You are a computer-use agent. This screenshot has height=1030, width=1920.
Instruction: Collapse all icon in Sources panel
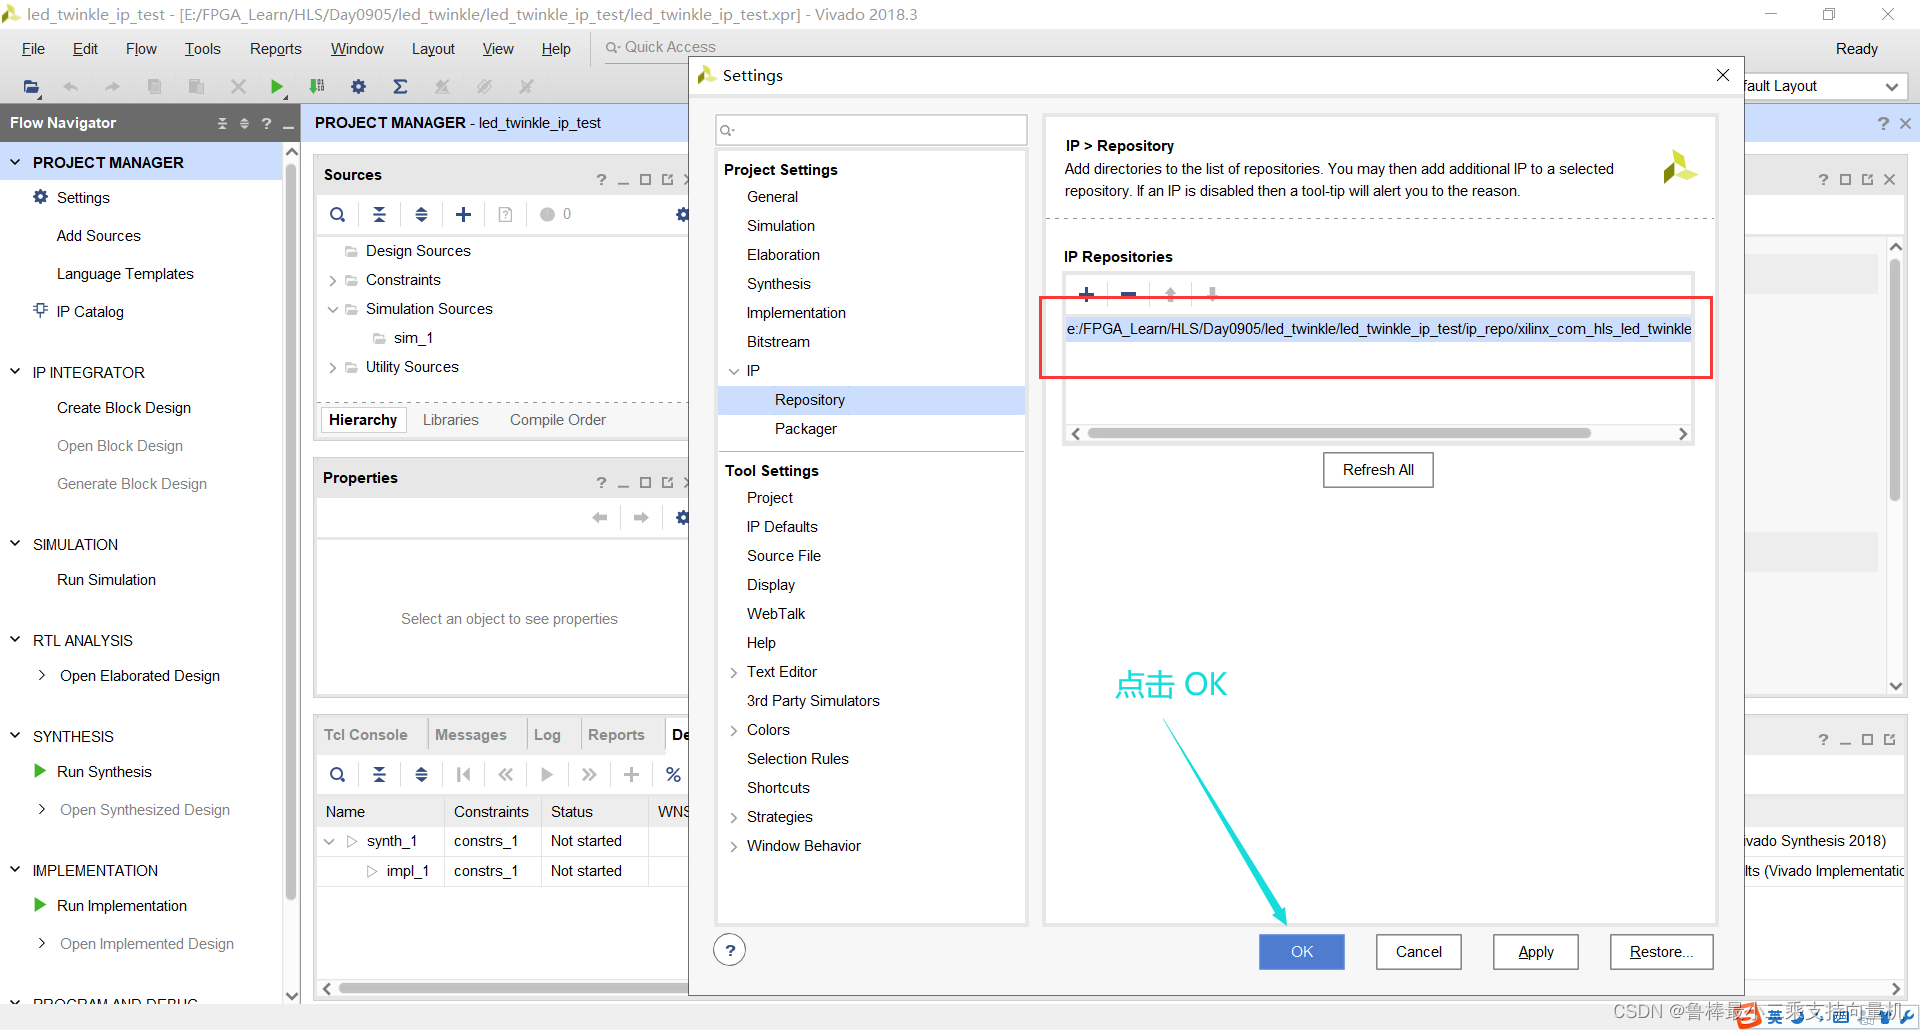379,214
